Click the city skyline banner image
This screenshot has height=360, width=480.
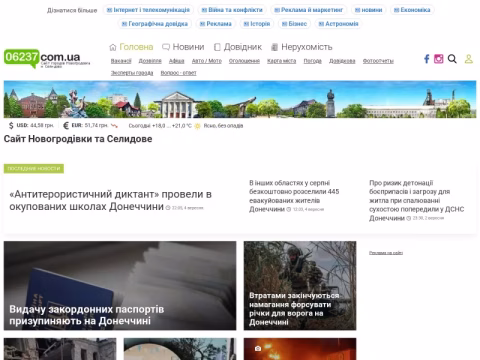pyautogui.click(x=240, y=99)
